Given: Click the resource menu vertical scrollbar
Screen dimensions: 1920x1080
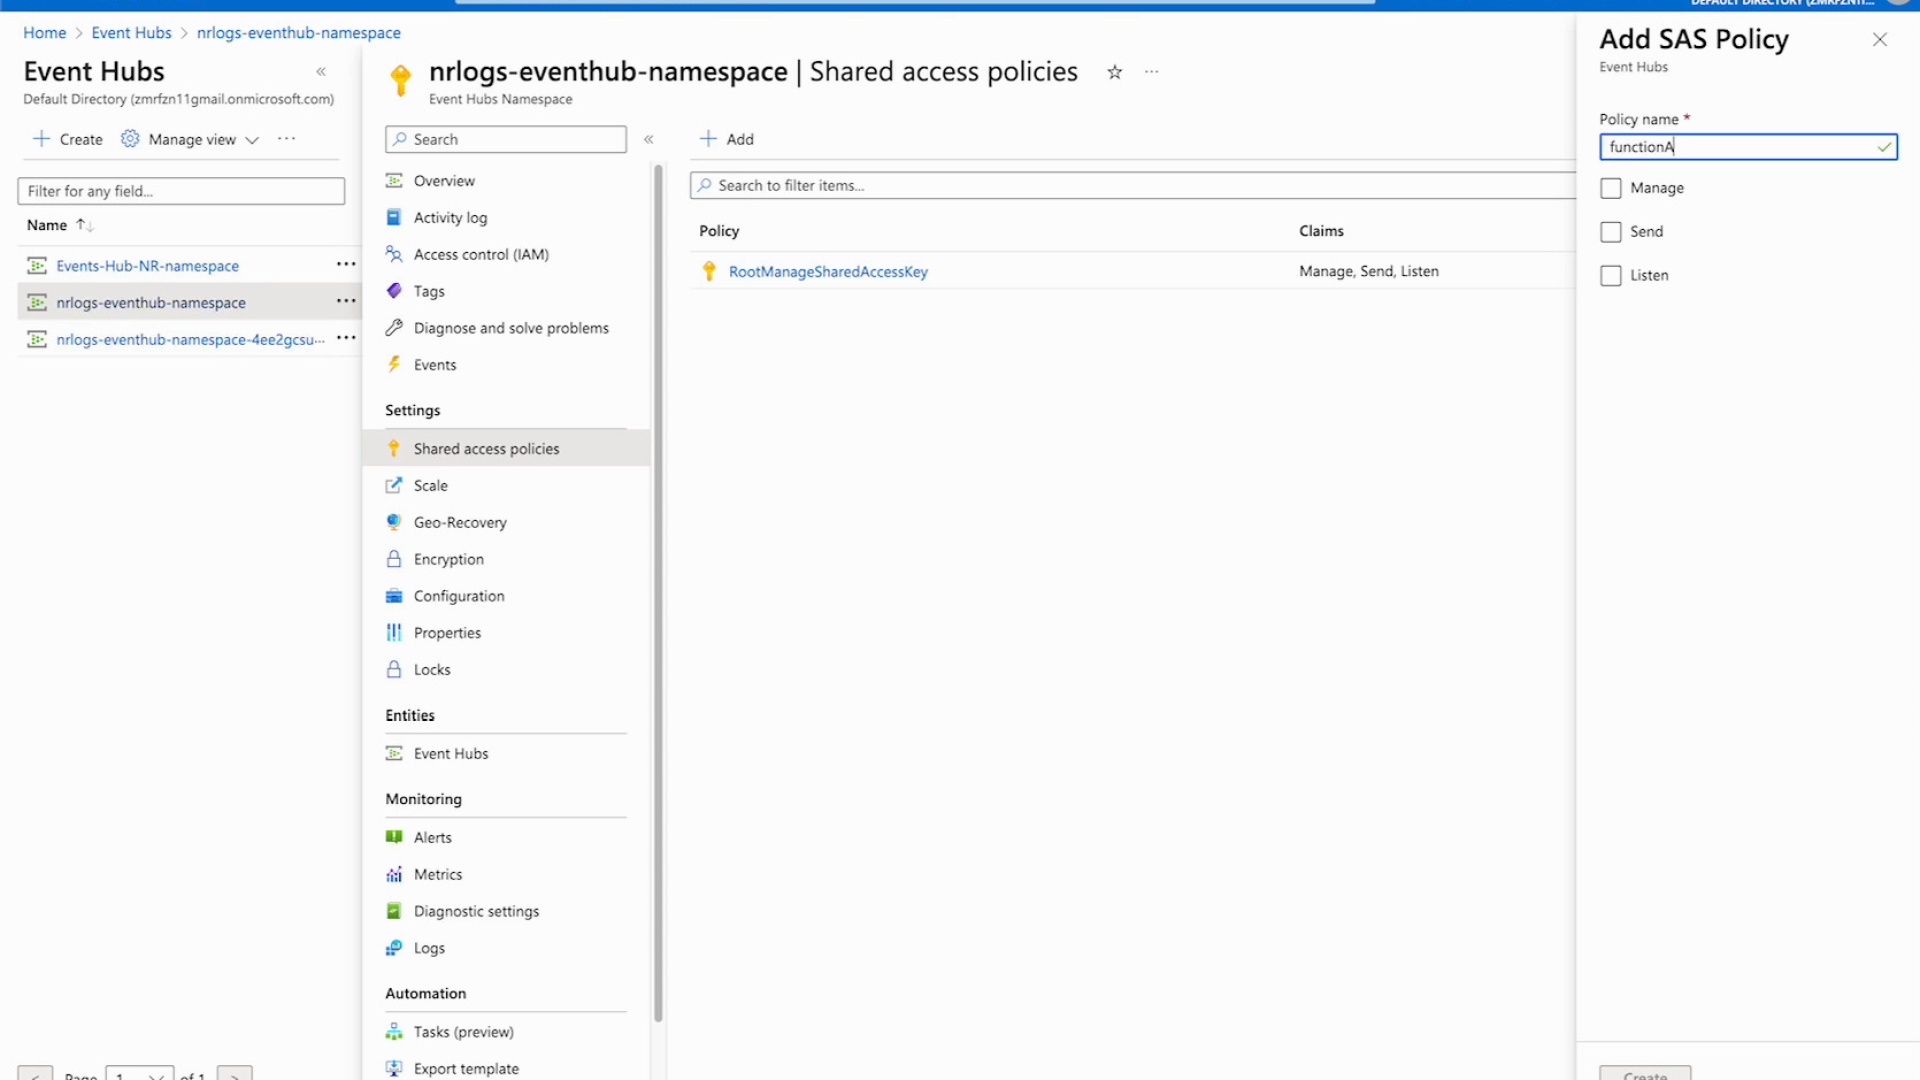Looking at the screenshot, I should [x=658, y=594].
